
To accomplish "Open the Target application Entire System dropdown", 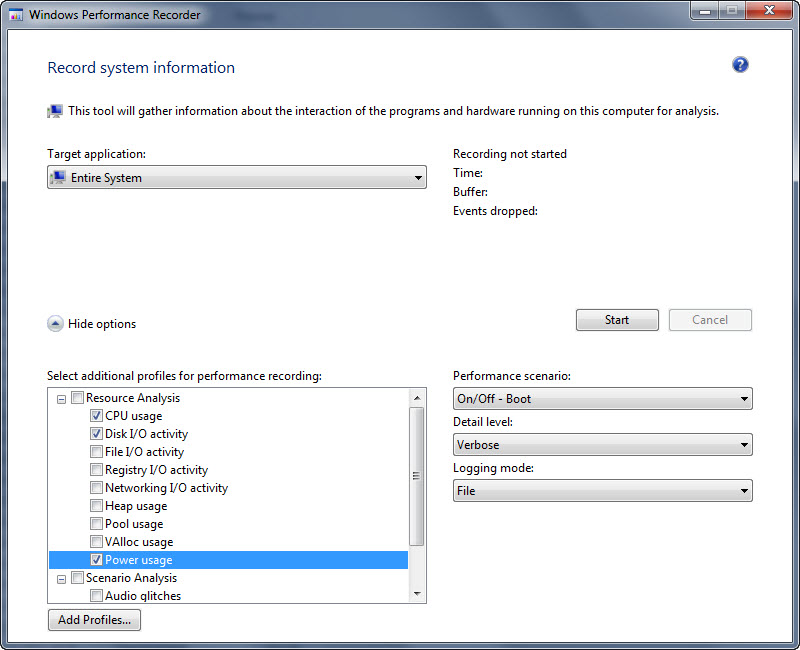I will pos(237,178).
